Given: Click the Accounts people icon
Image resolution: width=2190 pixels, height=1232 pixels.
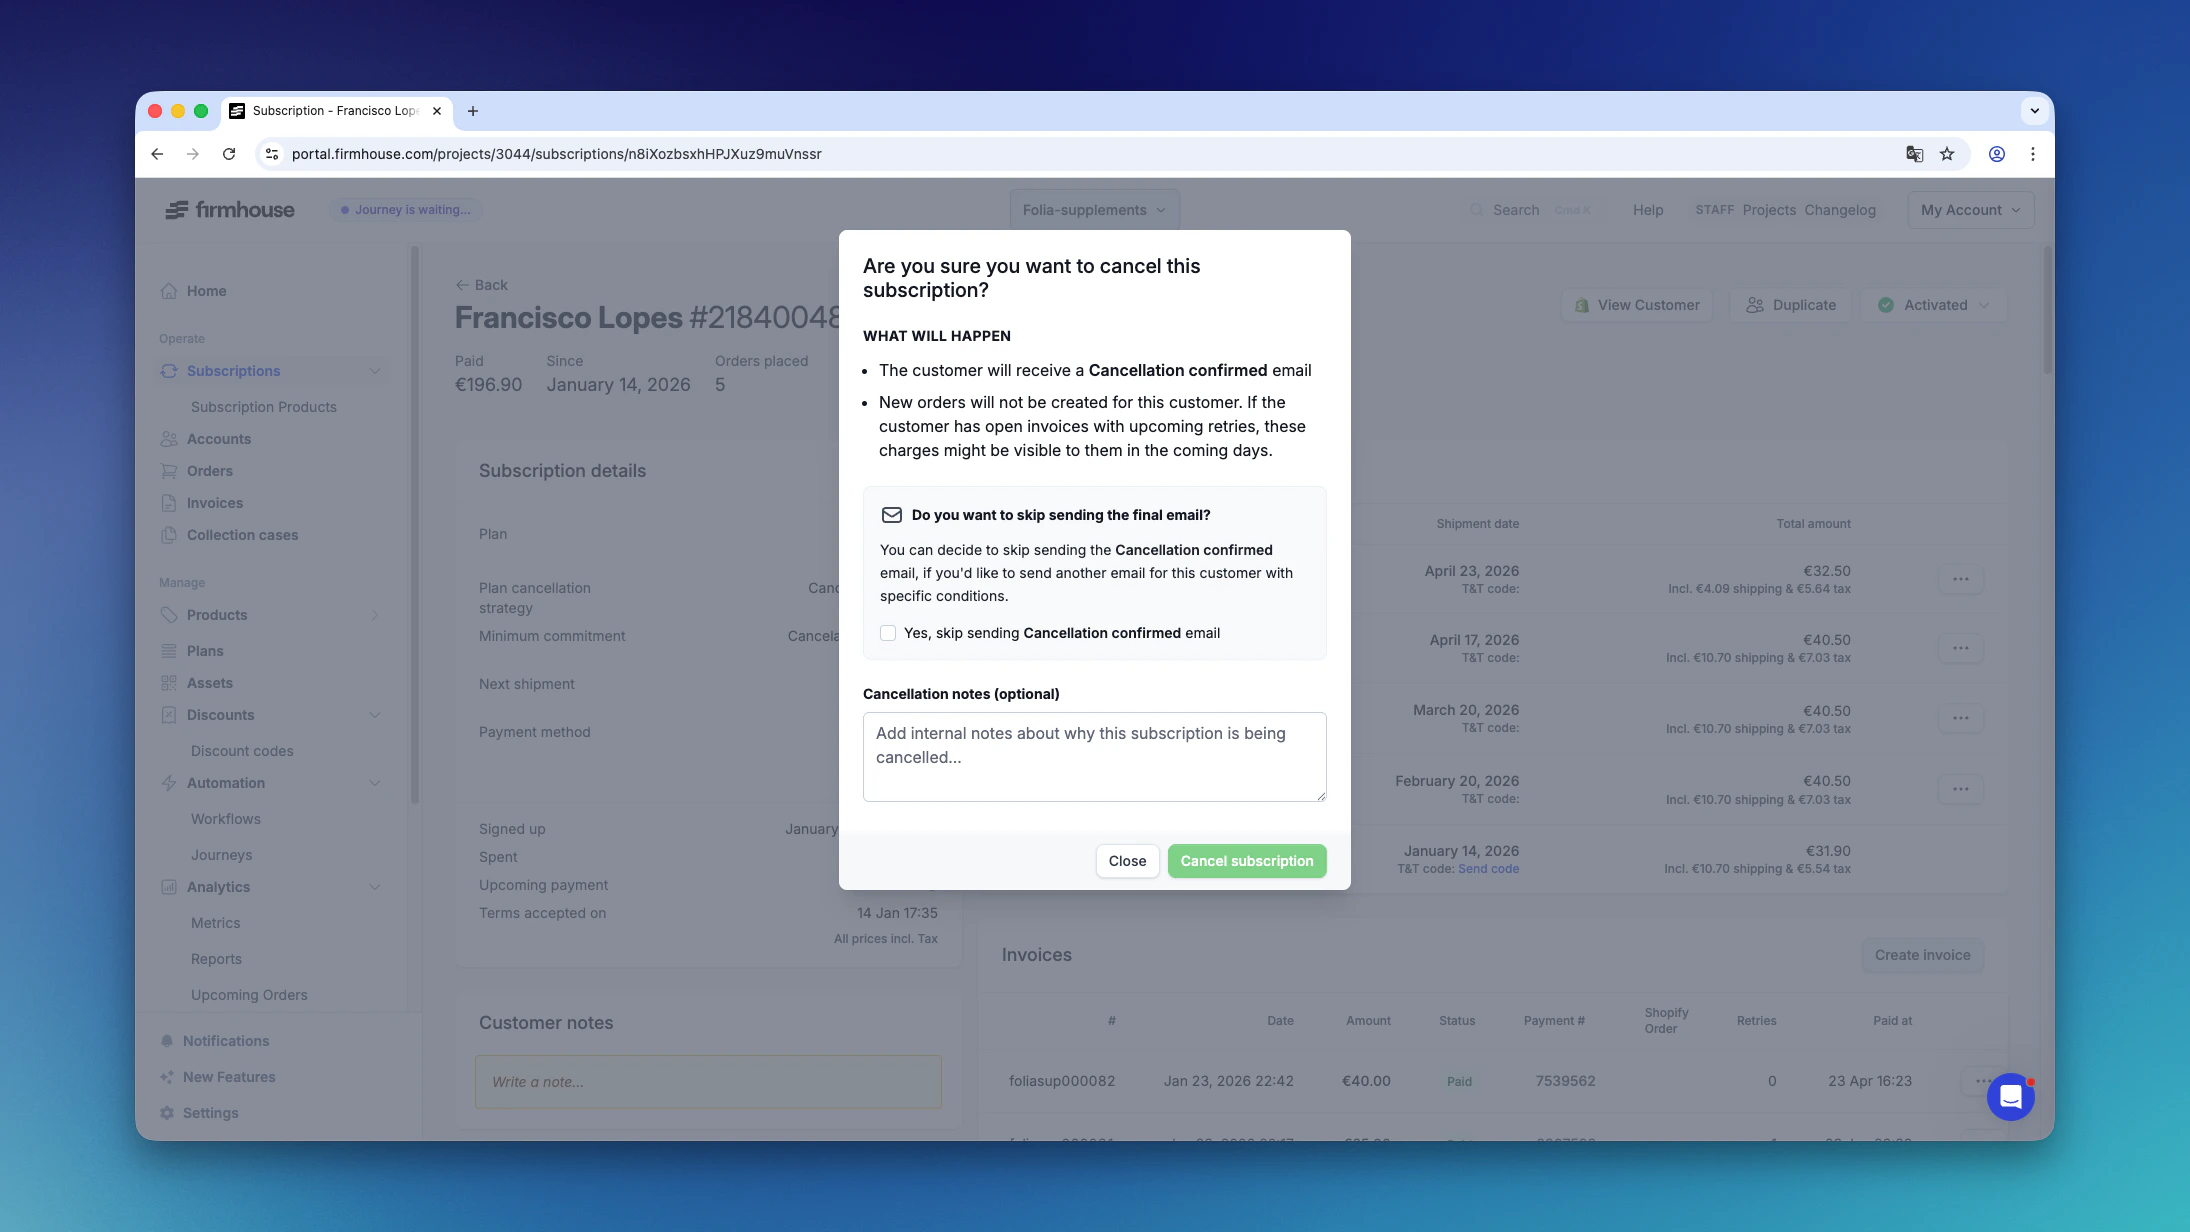Looking at the screenshot, I should pos(169,439).
